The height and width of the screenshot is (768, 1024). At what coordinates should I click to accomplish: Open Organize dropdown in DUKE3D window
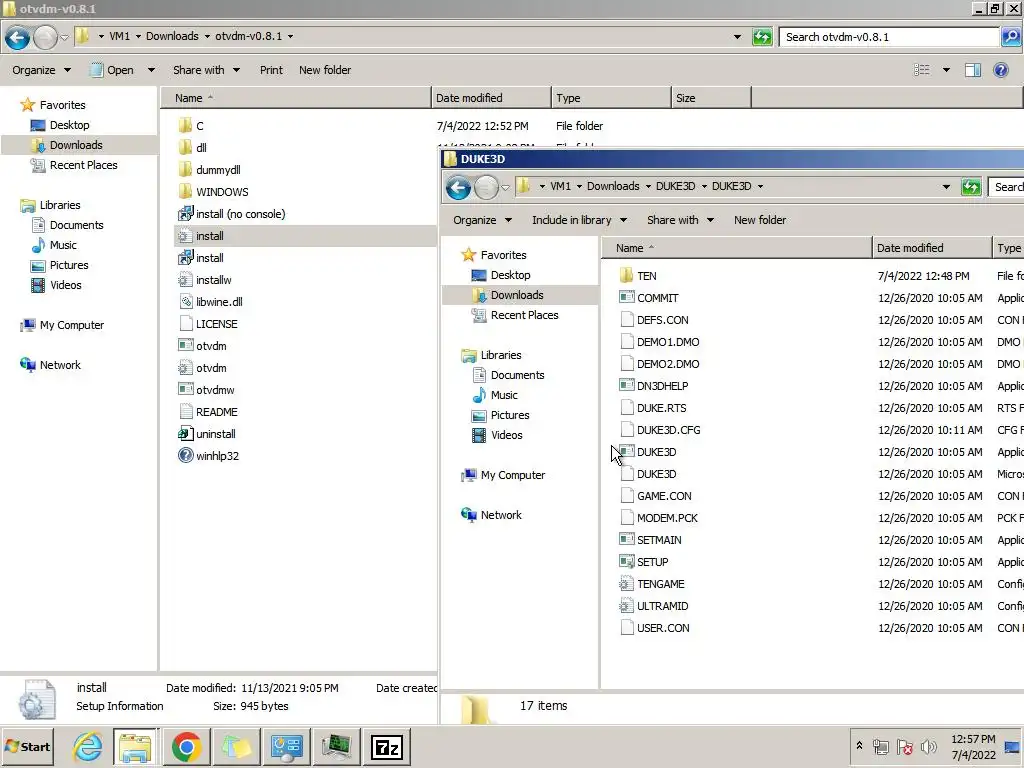[x=483, y=220]
